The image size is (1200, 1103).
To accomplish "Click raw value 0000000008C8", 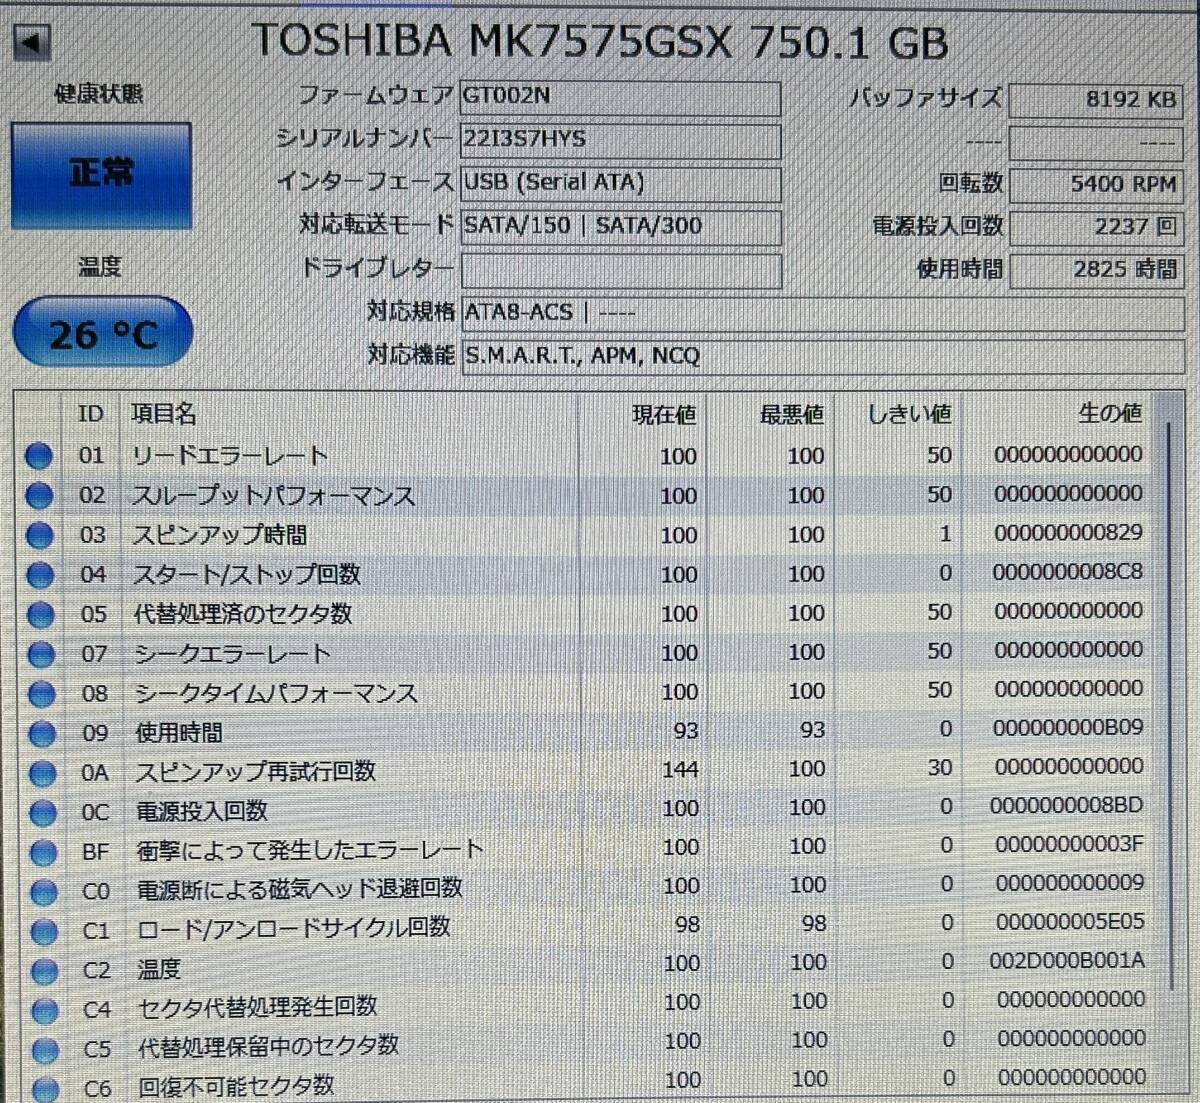I will click(x=1068, y=572).
